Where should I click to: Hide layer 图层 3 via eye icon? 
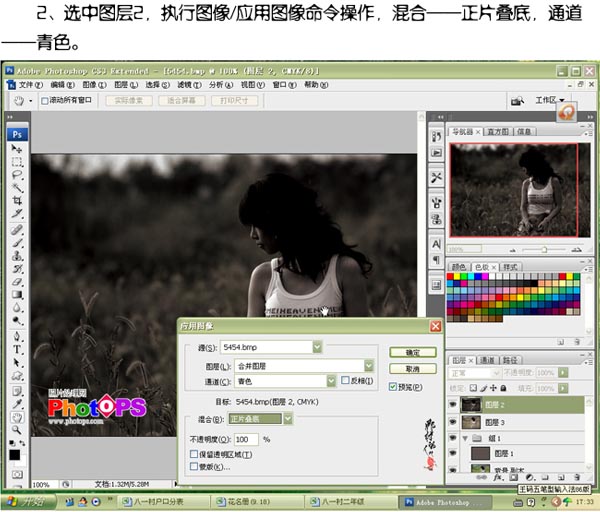point(453,422)
